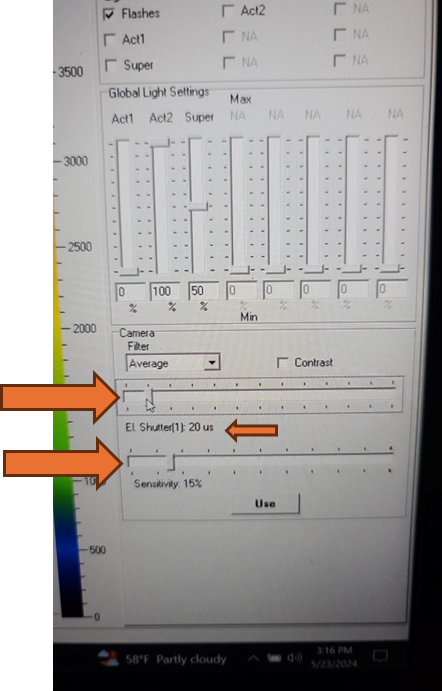The width and height of the screenshot is (442, 691).
Task: Open the weather widget in taskbar
Action: [x=162, y=659]
